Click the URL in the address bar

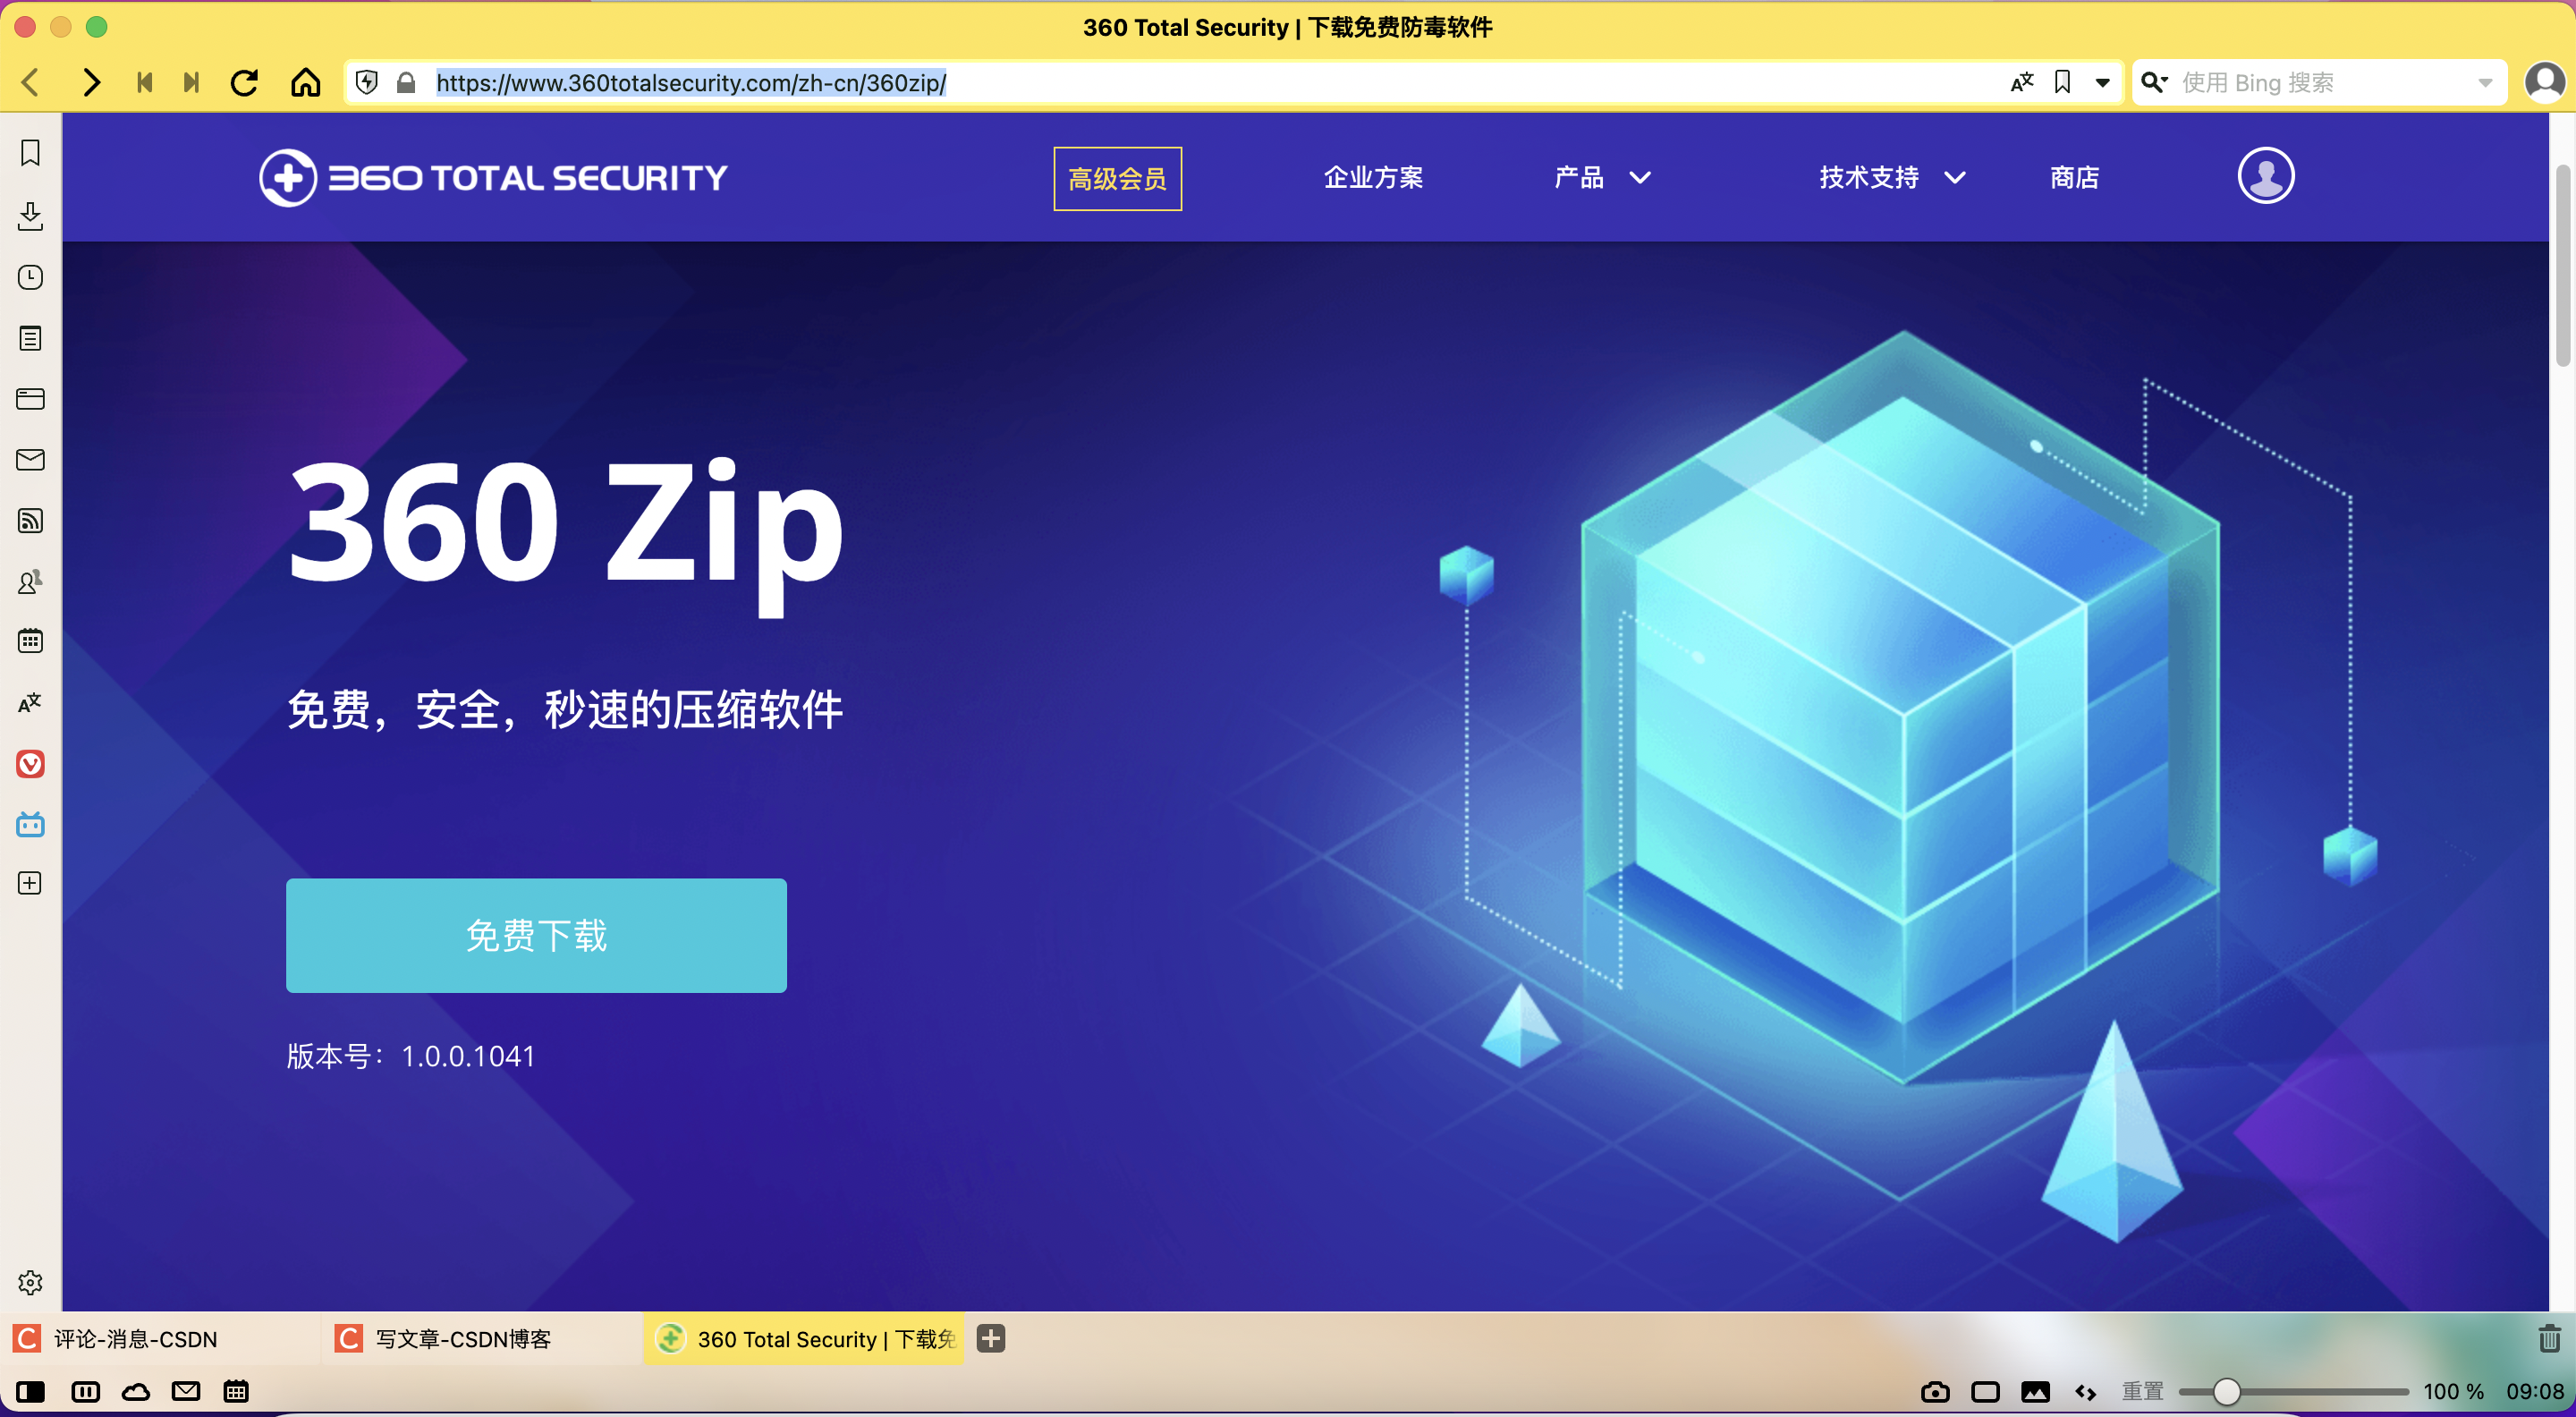coord(691,82)
